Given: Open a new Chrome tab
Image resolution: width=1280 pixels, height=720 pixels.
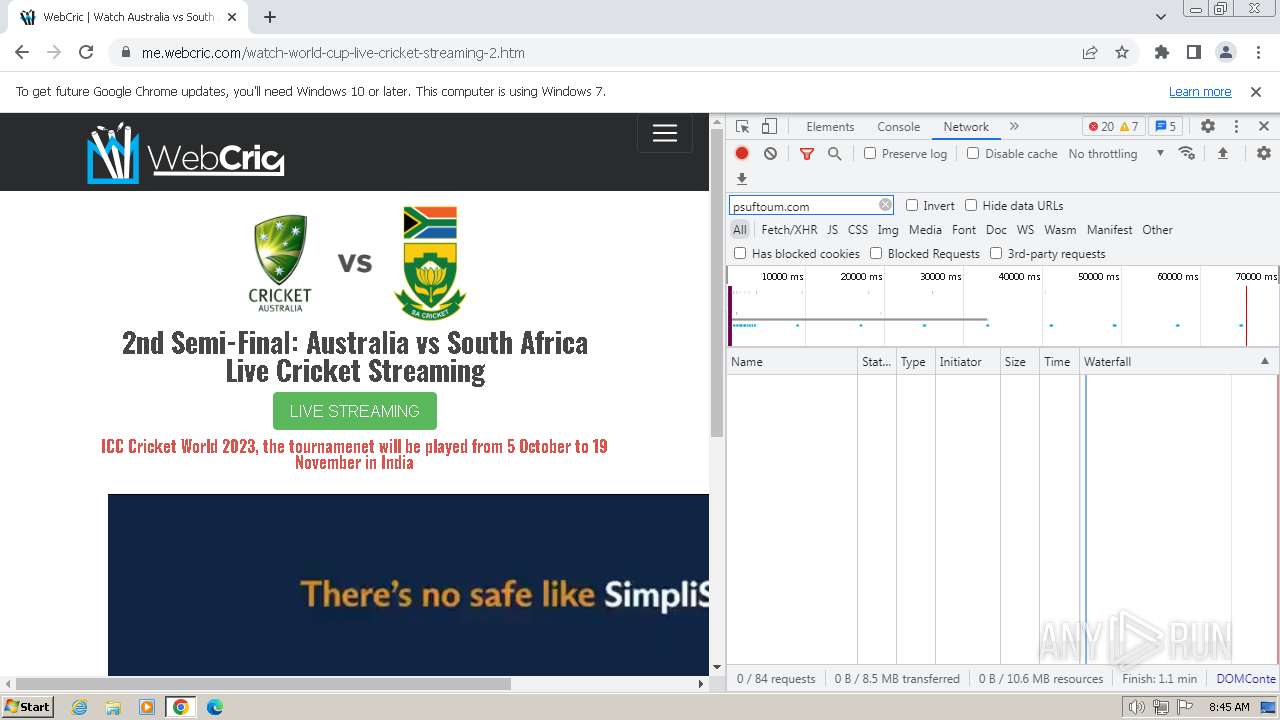Looking at the screenshot, I should point(270,17).
